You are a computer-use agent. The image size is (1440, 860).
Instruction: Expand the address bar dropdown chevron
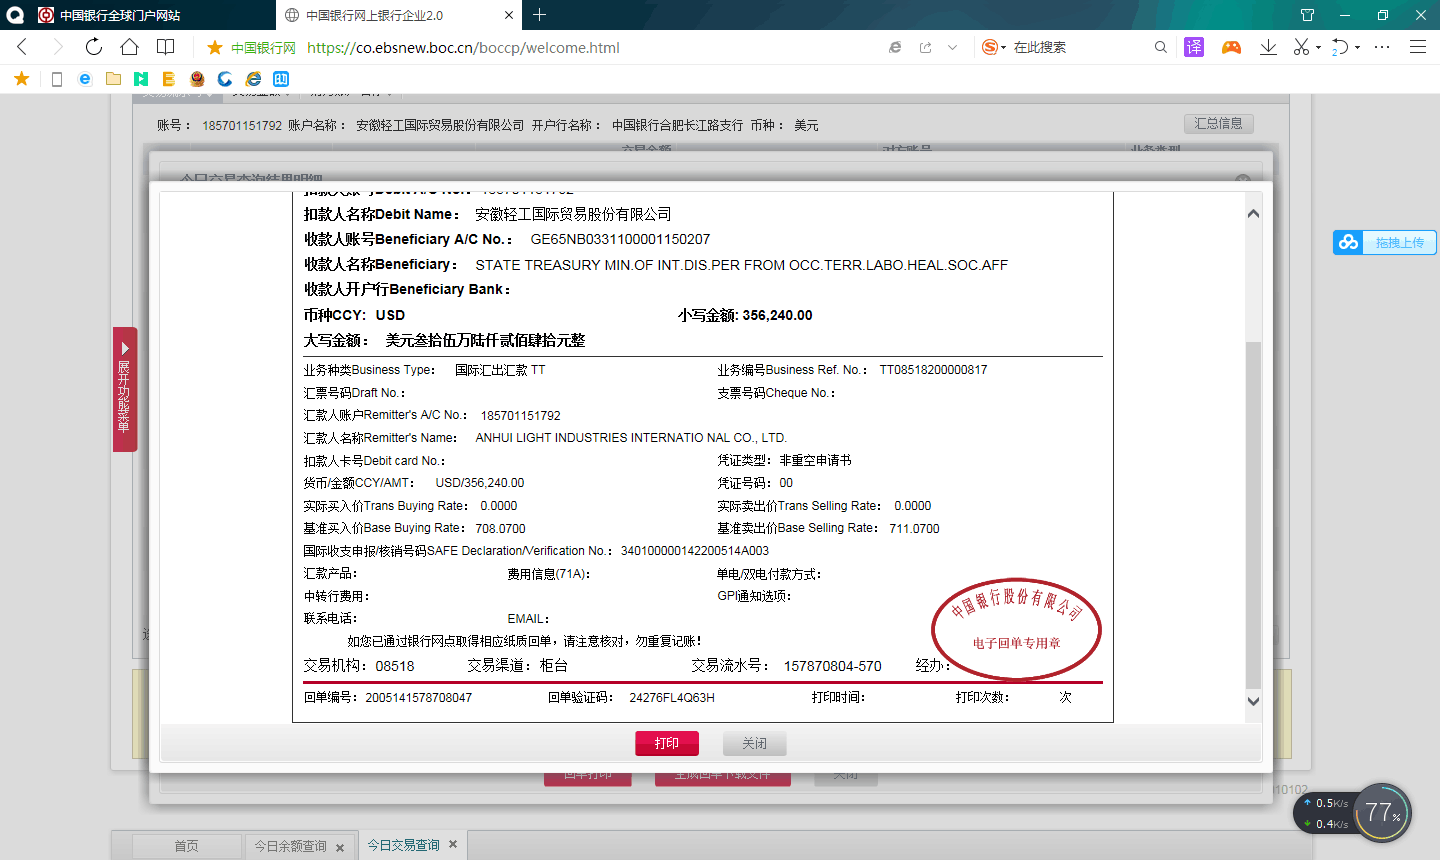952,47
